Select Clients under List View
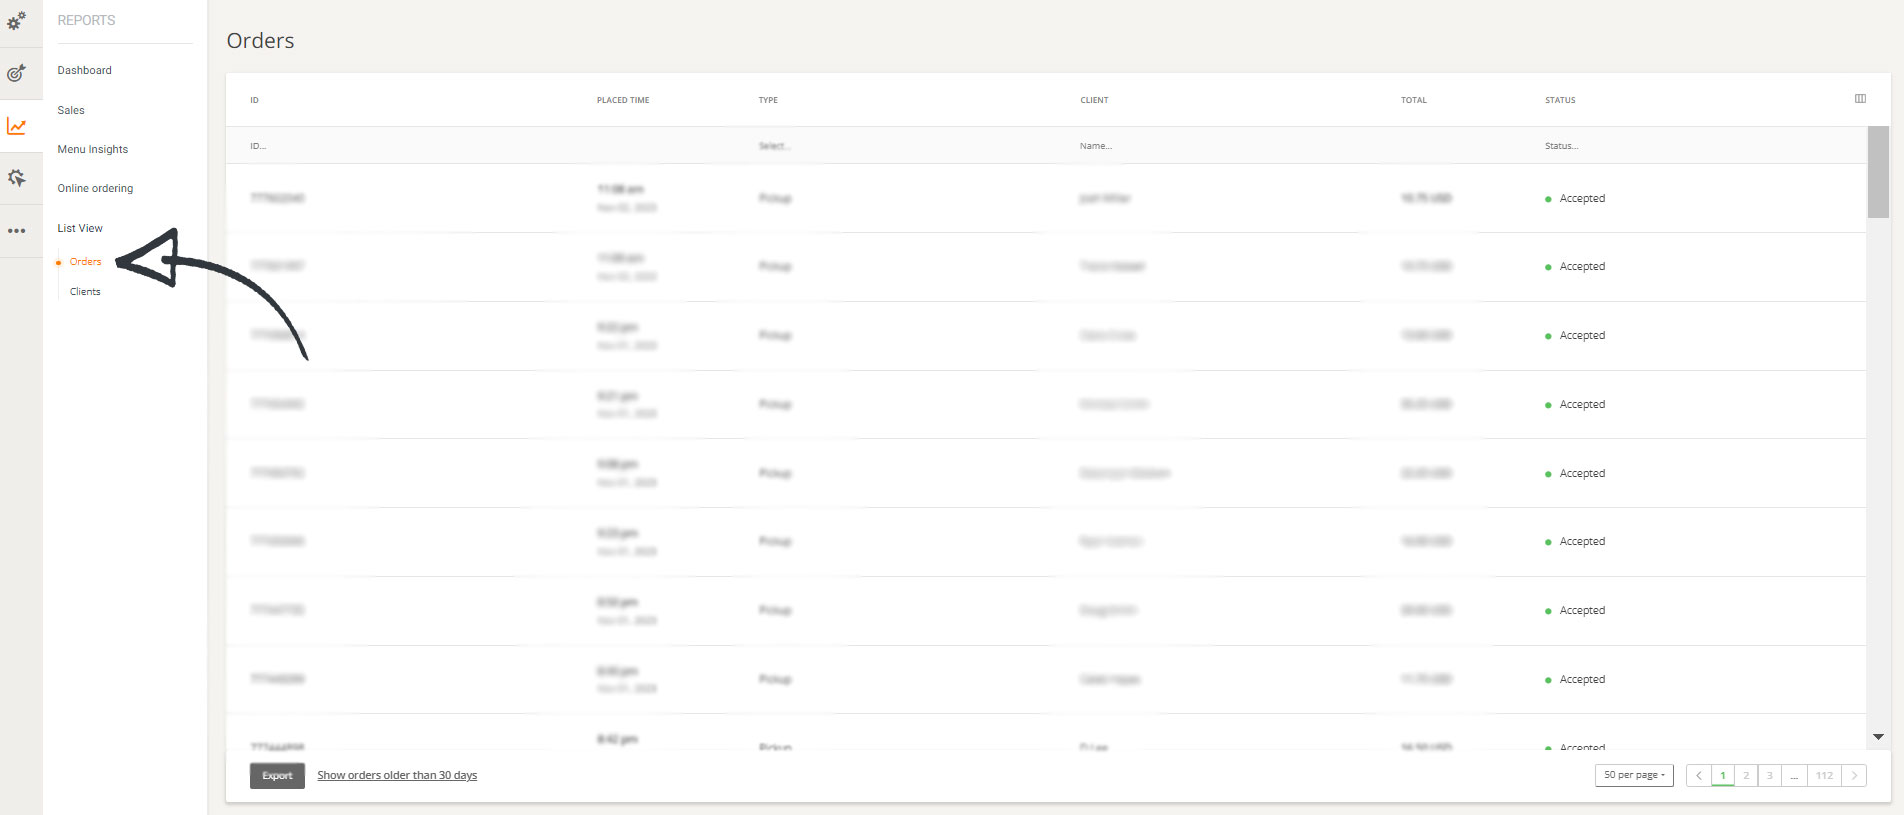The image size is (1904, 815). click(85, 292)
